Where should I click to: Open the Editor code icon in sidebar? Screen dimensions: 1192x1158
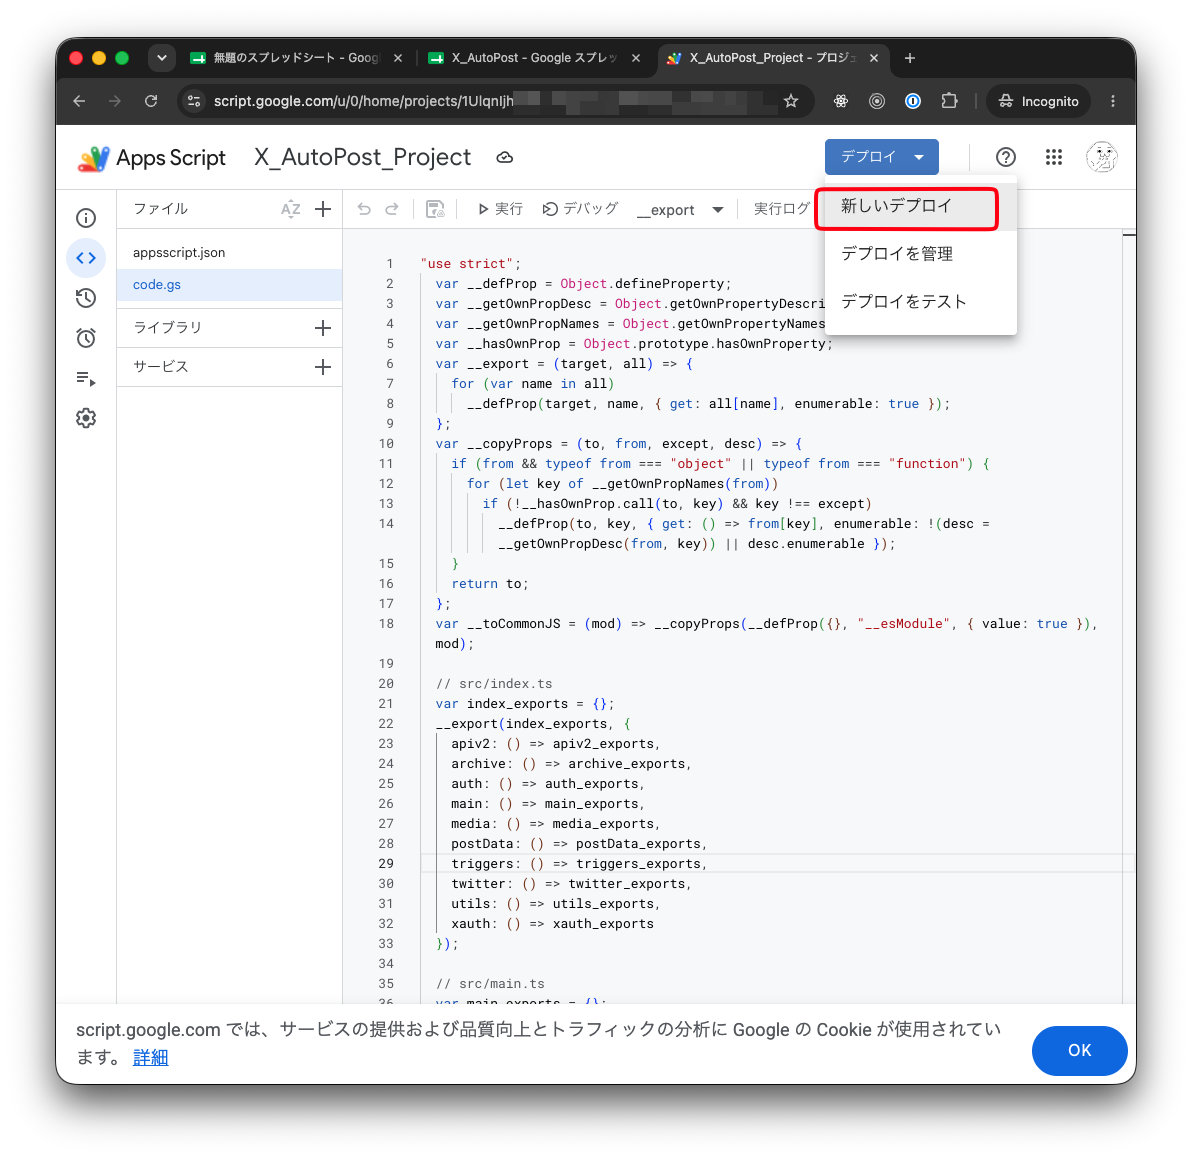click(86, 258)
